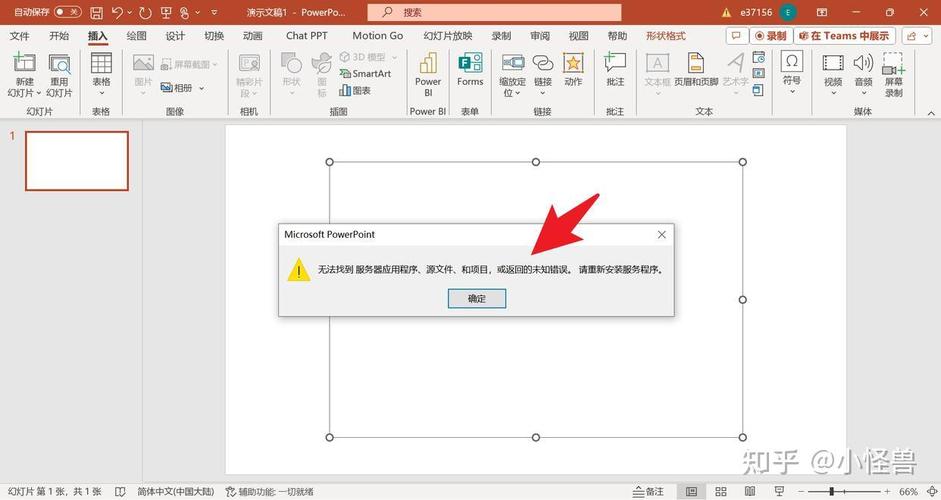Toggle the 自动保存 autosave switch
The image size is (941, 500).
[68, 12]
